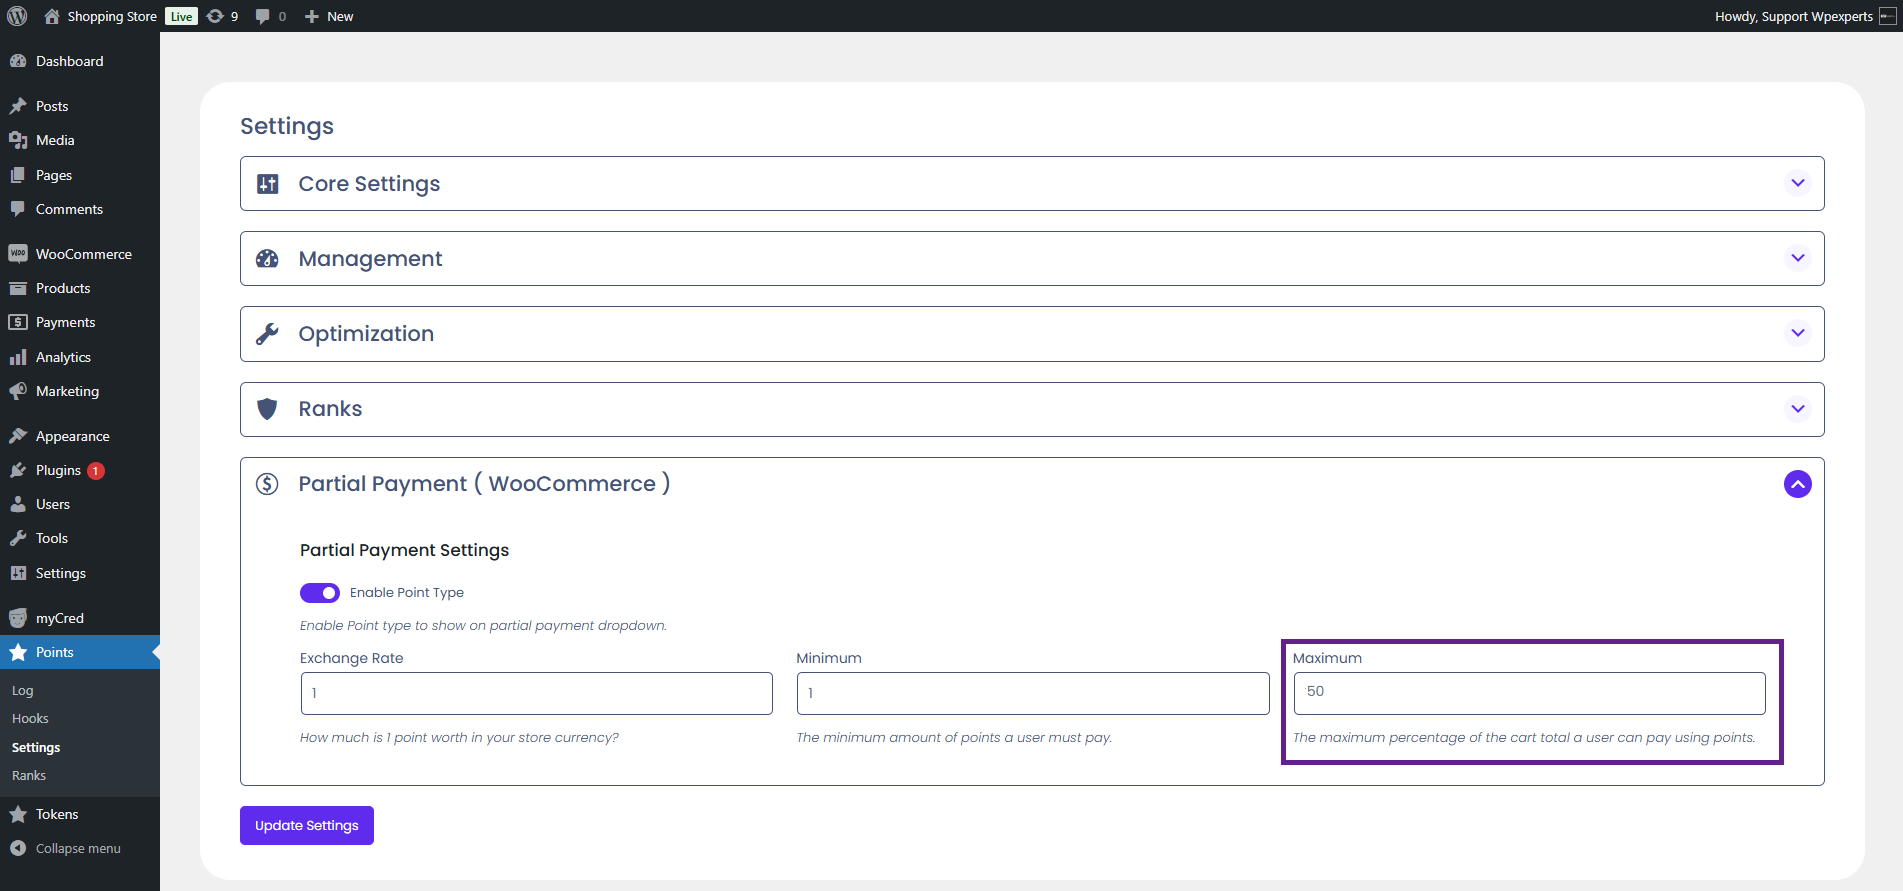The height and width of the screenshot is (891, 1903).
Task: Expand the Optimization section chevron
Action: pyautogui.click(x=1797, y=333)
